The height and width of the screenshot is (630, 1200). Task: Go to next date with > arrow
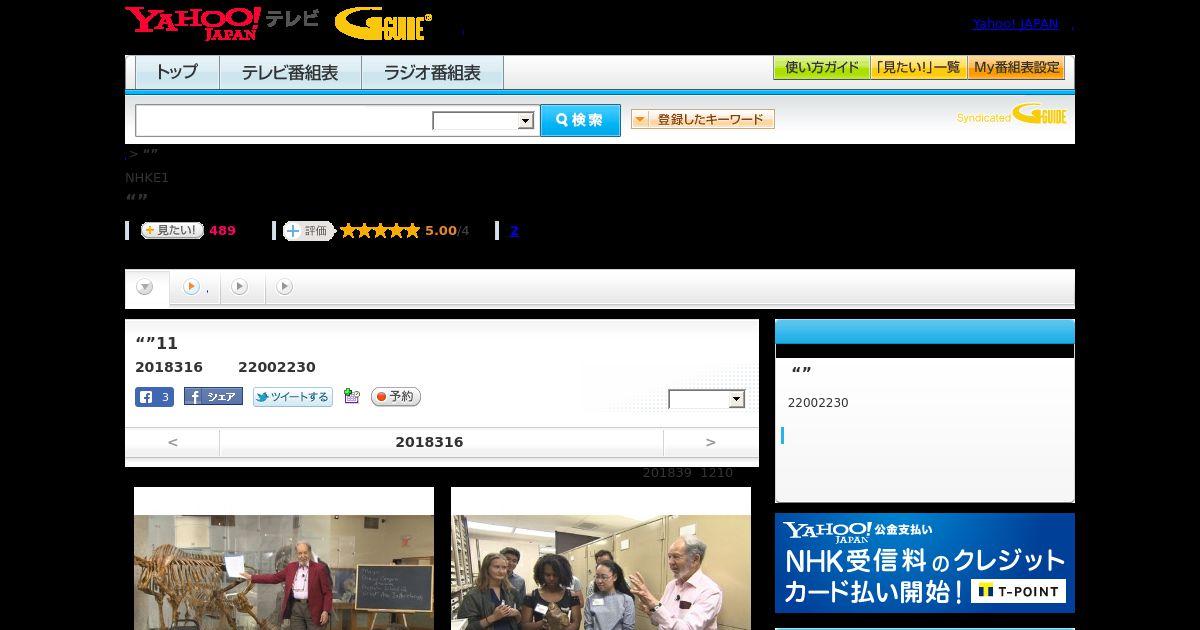click(x=710, y=442)
